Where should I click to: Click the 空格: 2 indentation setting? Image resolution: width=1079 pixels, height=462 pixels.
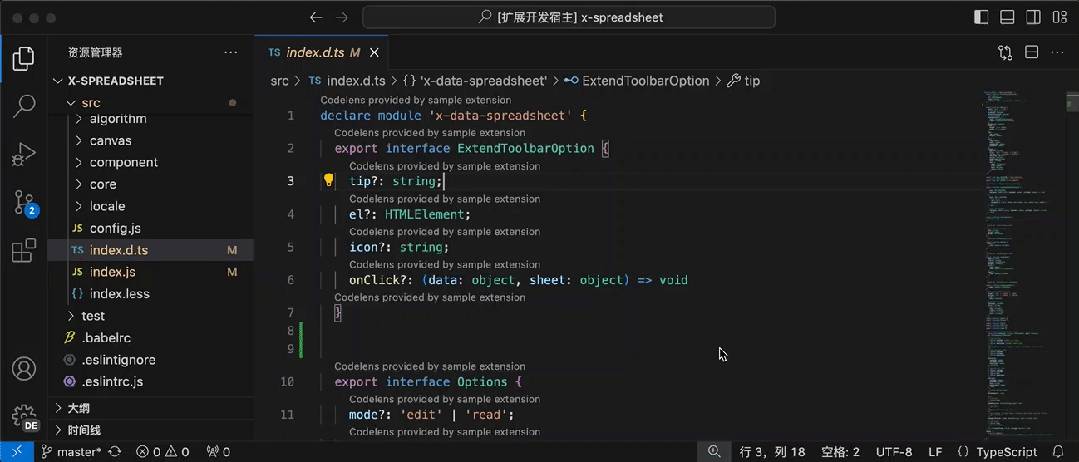coord(841,452)
